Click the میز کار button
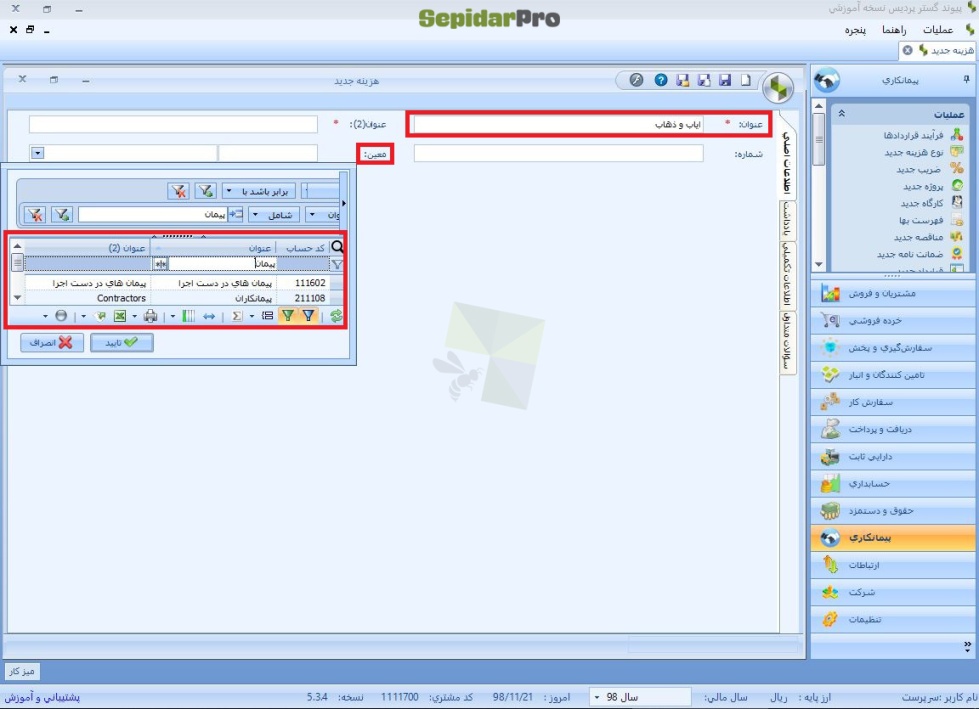The image size is (979, 709). [x=22, y=671]
